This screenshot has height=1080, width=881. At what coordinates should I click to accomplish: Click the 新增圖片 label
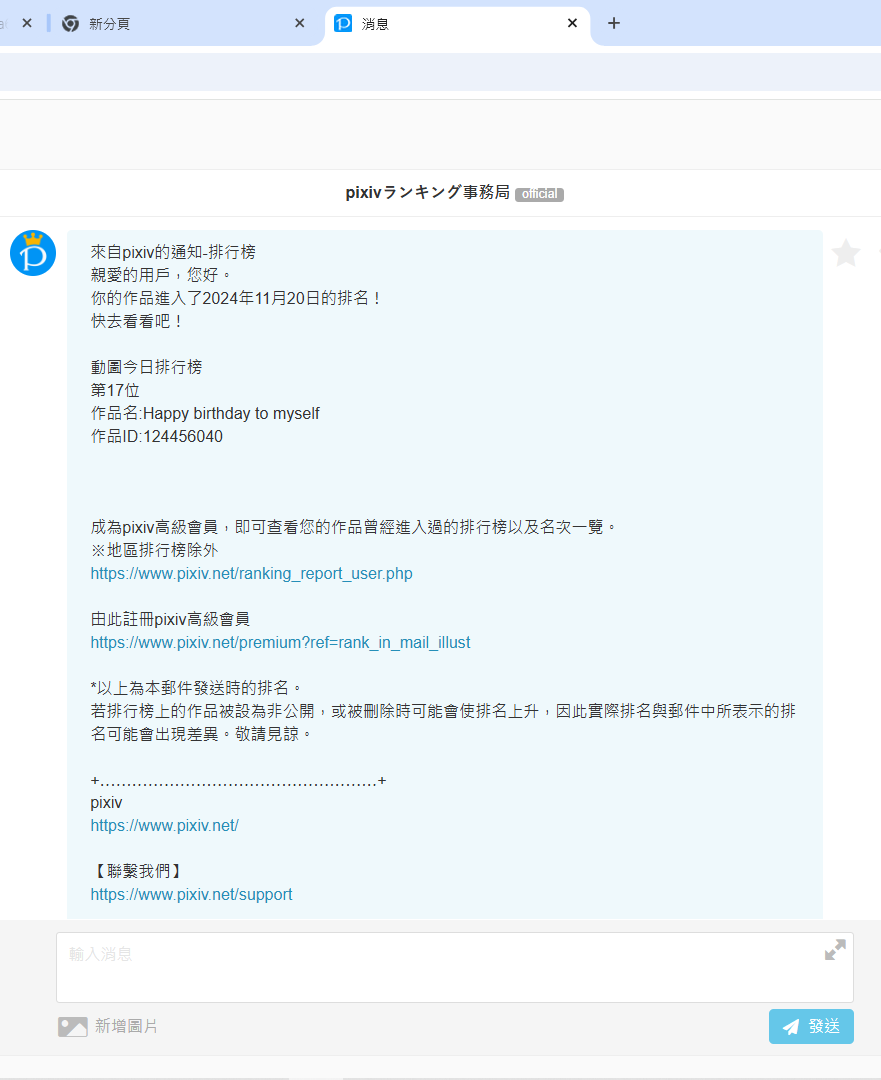pyautogui.click(x=126, y=1026)
